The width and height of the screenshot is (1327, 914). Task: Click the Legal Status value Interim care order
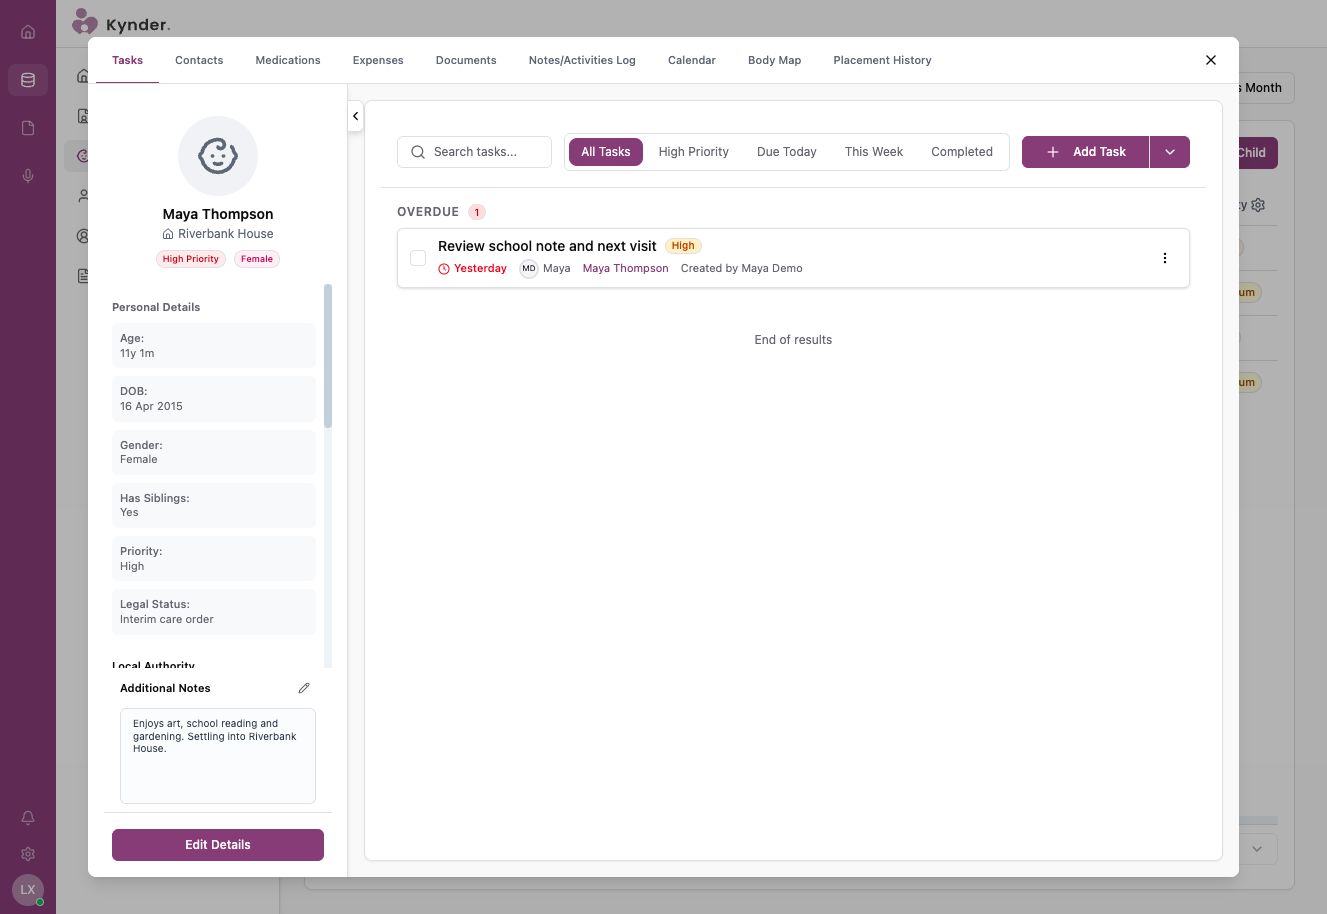[x=167, y=619]
